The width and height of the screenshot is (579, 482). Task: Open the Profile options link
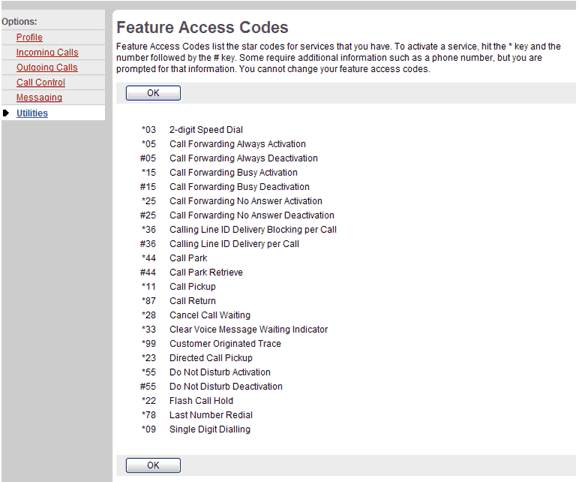click(29, 37)
